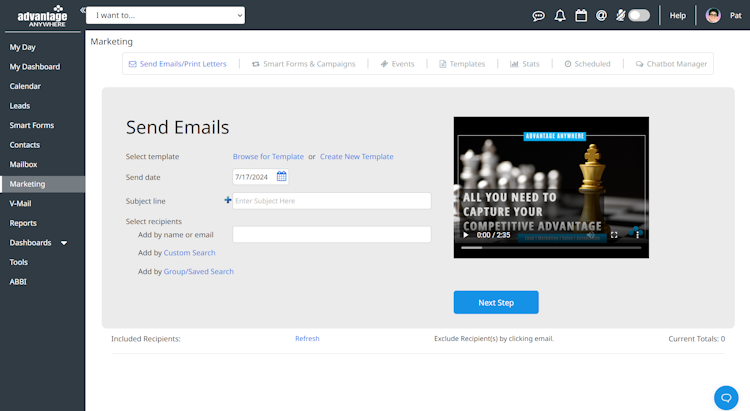Open Smart Forms in sidebar

click(x=32, y=125)
